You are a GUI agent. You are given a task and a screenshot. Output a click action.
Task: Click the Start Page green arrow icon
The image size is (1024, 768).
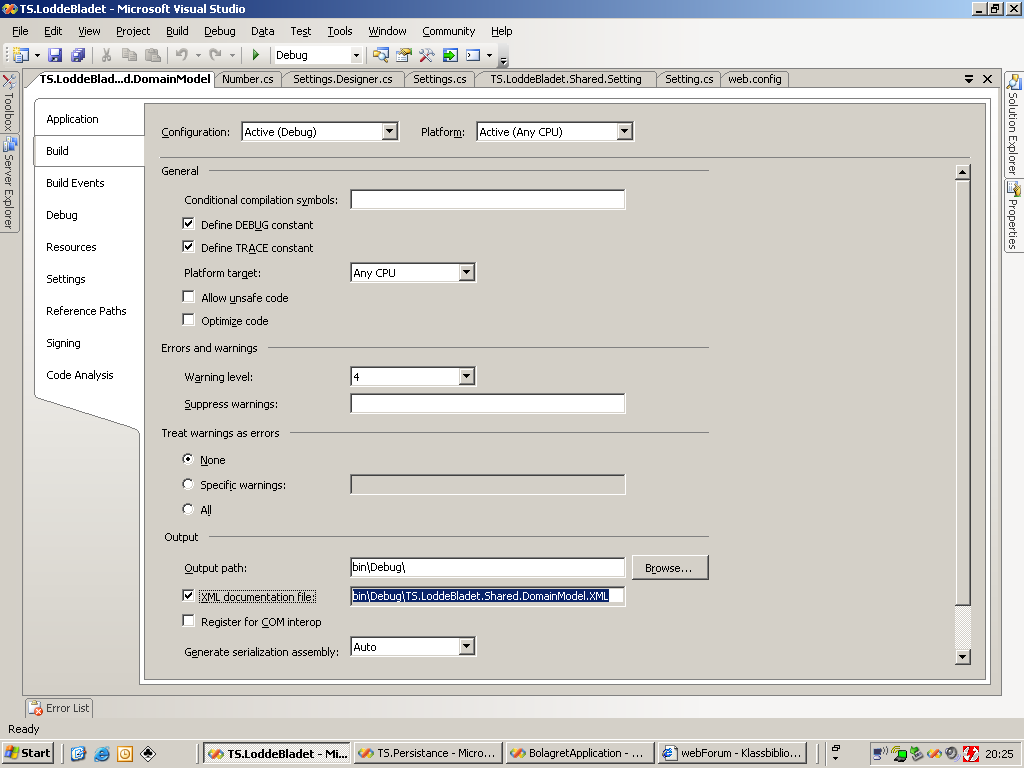tap(450, 55)
